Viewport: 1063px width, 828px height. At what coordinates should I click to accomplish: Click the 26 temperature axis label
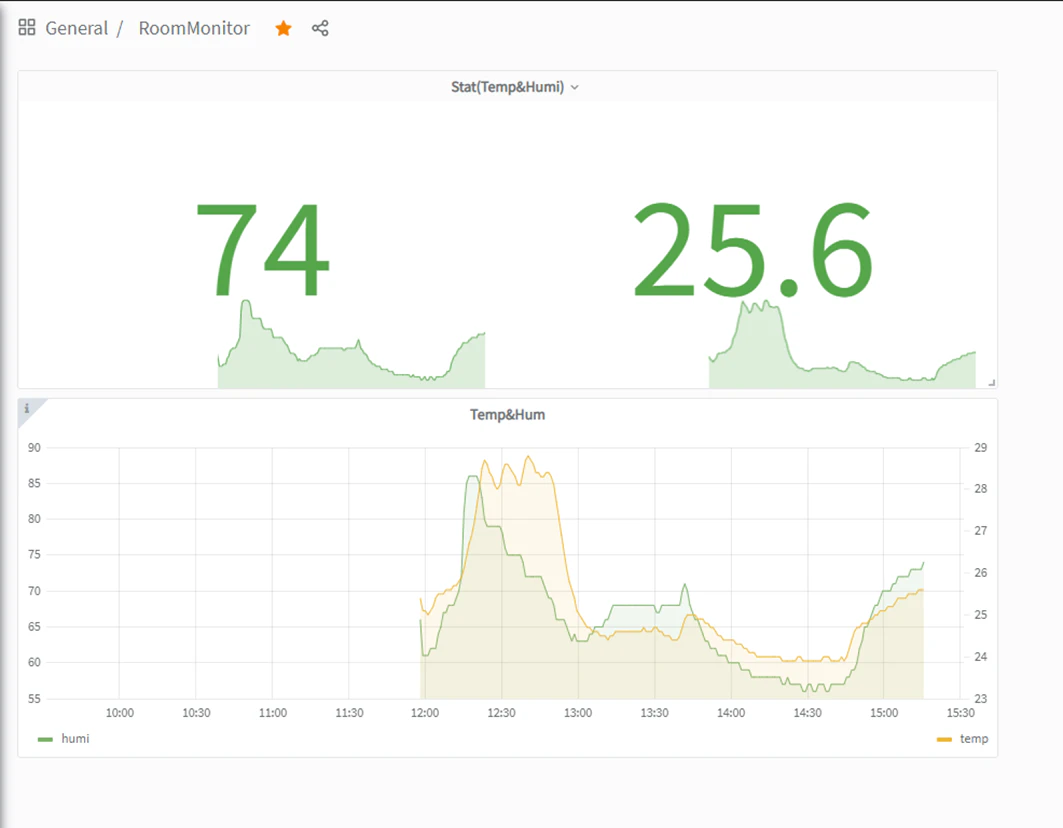(980, 572)
